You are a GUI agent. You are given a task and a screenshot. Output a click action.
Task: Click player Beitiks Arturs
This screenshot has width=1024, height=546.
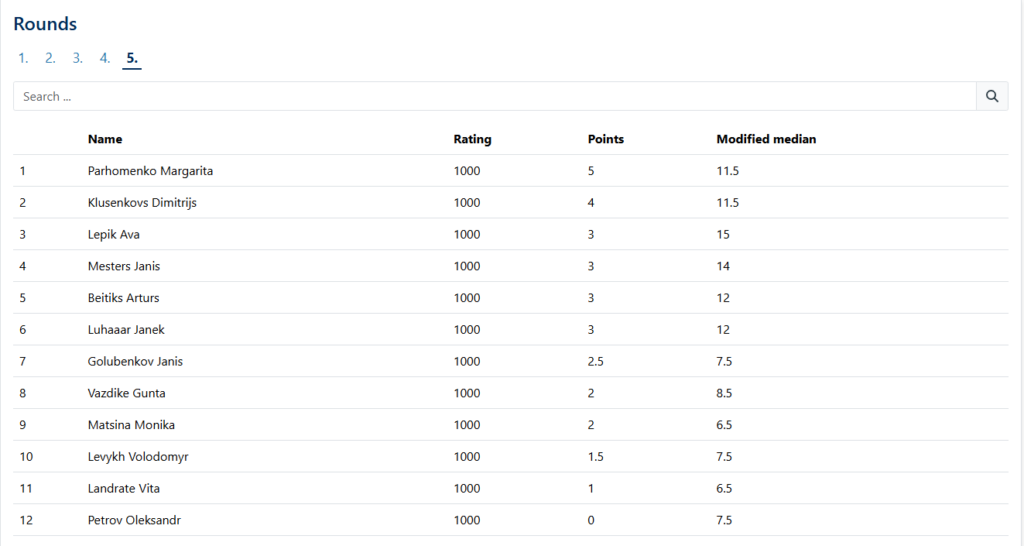coord(123,298)
